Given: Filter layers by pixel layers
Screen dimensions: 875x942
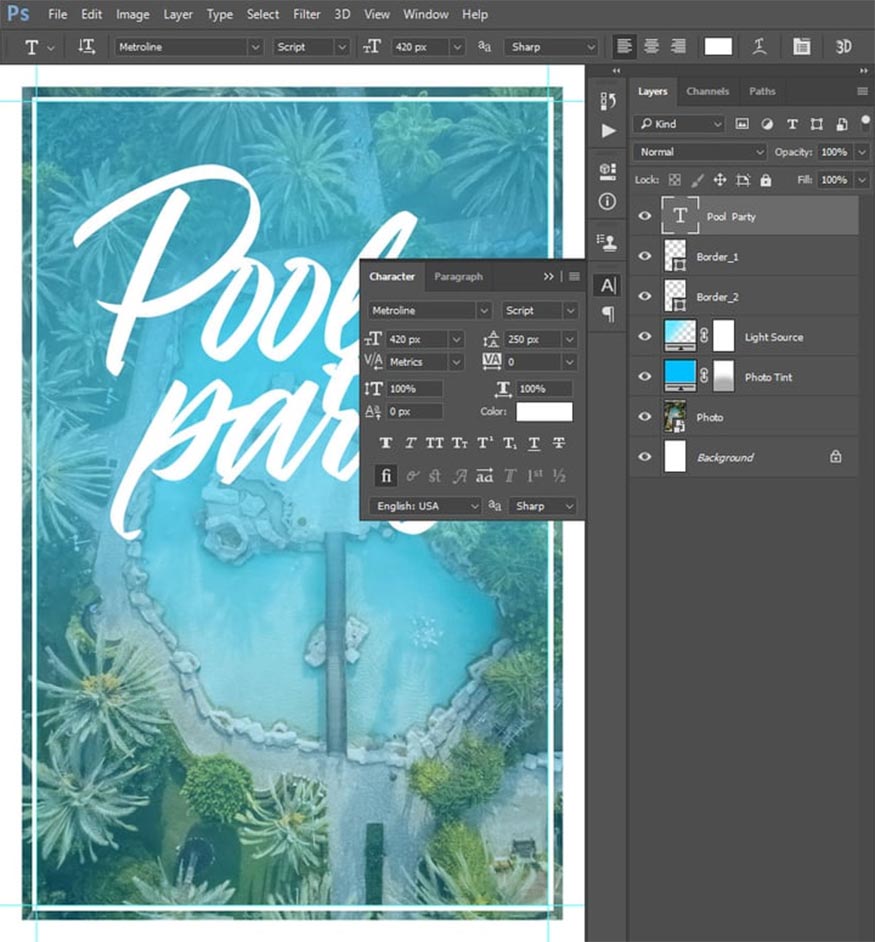Looking at the screenshot, I should [742, 124].
